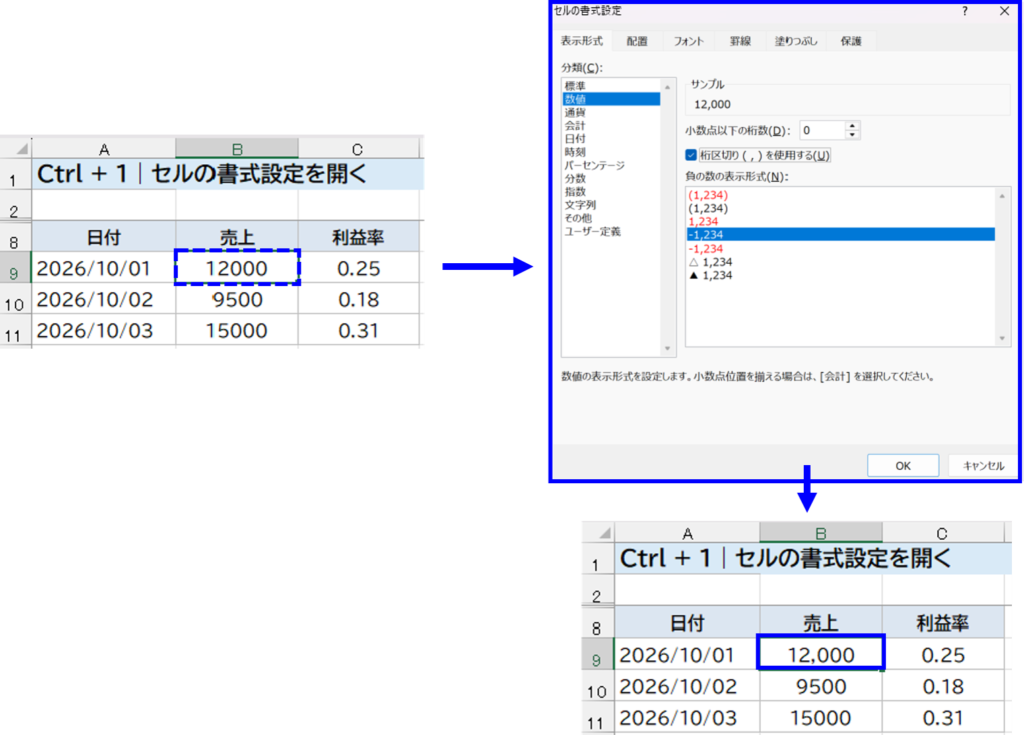Select 通貨 in the category list

click(x=611, y=112)
